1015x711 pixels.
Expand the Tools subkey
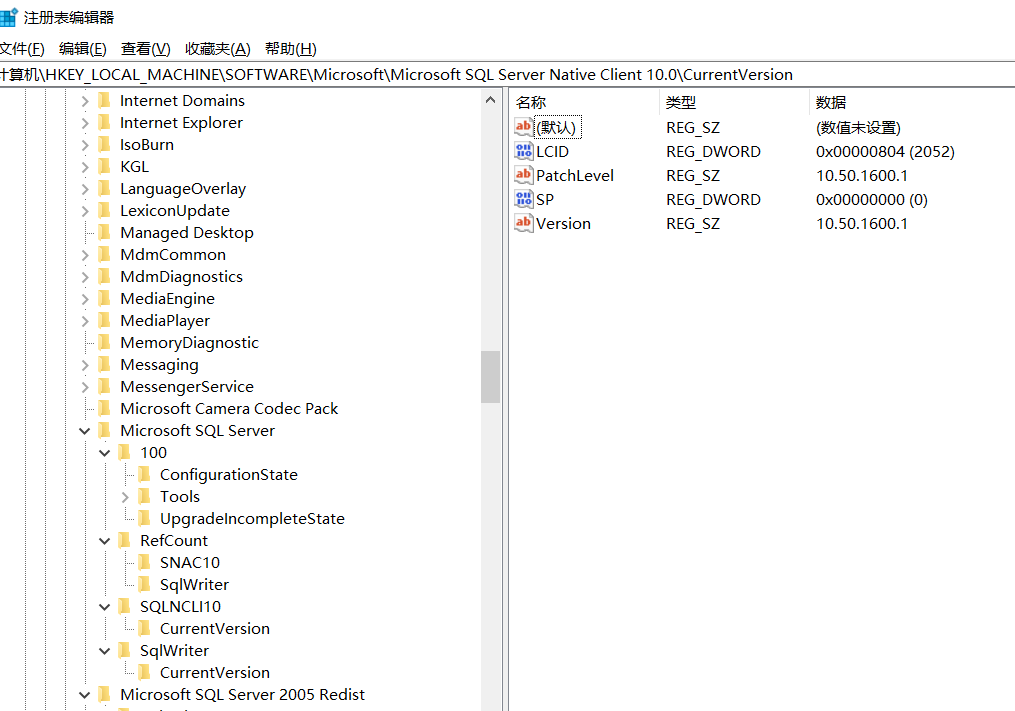coord(125,497)
